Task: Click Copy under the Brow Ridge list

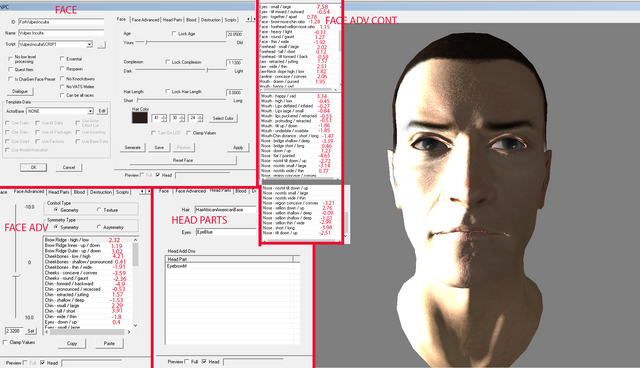Action: pos(72,344)
